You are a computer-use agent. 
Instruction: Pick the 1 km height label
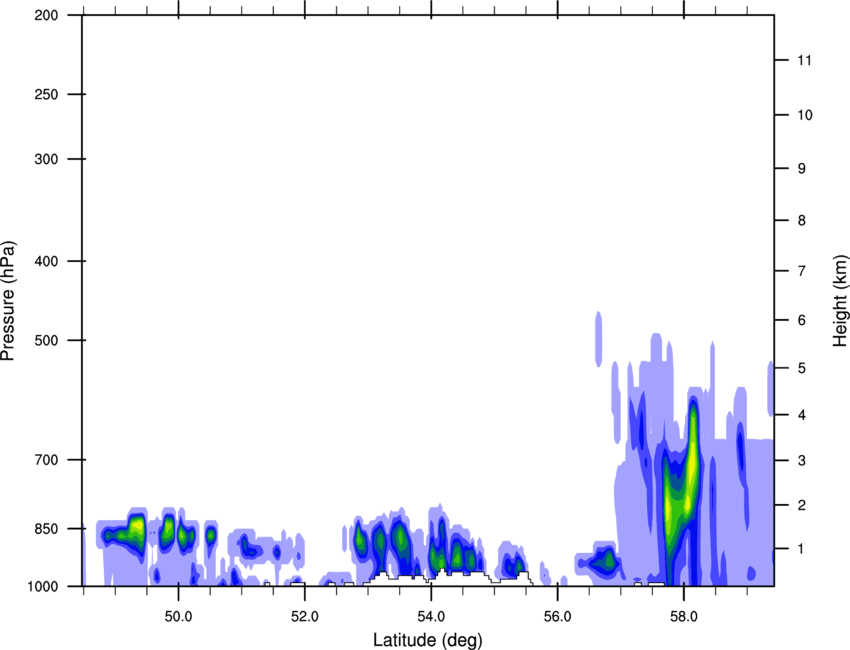(x=802, y=549)
